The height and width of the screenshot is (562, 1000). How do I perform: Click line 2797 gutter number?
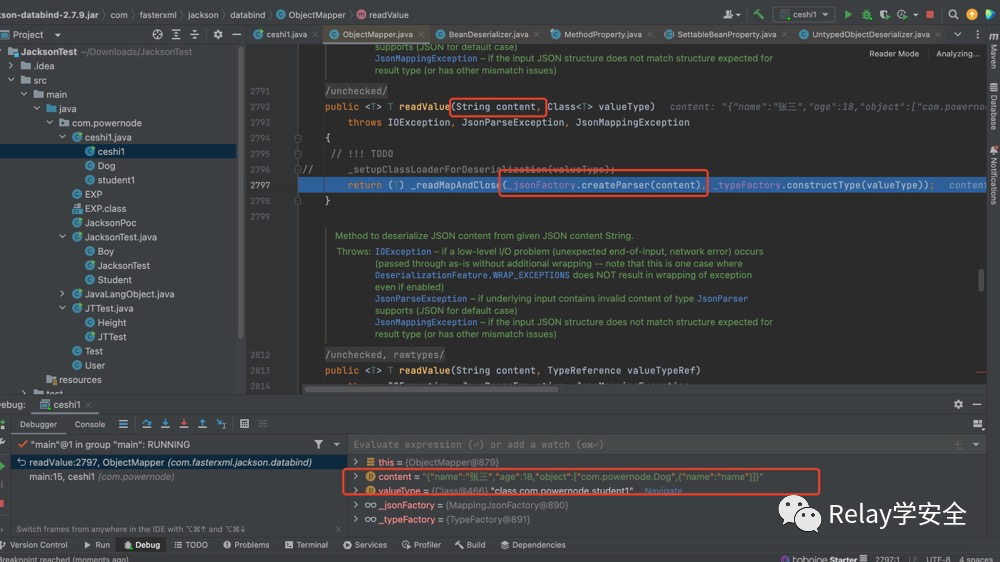(260, 185)
